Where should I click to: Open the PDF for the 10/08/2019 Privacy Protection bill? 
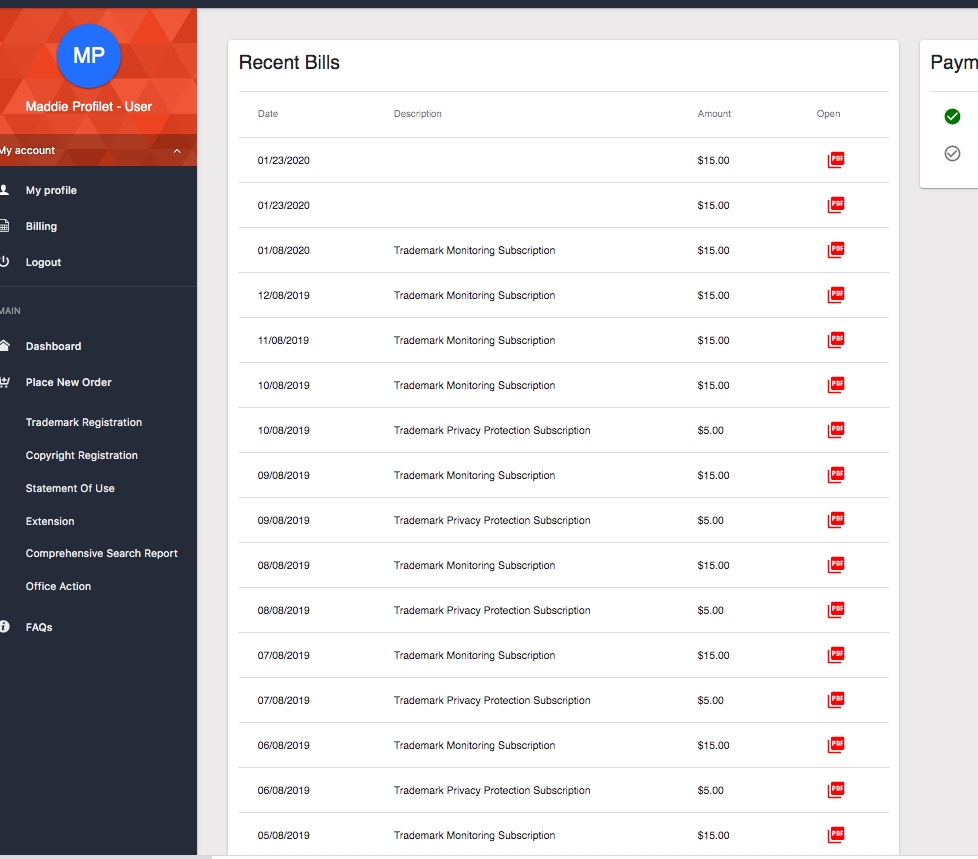(x=836, y=429)
